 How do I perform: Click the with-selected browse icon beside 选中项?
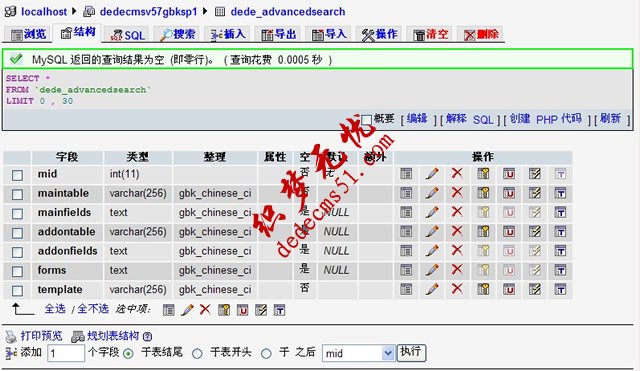click(x=169, y=310)
